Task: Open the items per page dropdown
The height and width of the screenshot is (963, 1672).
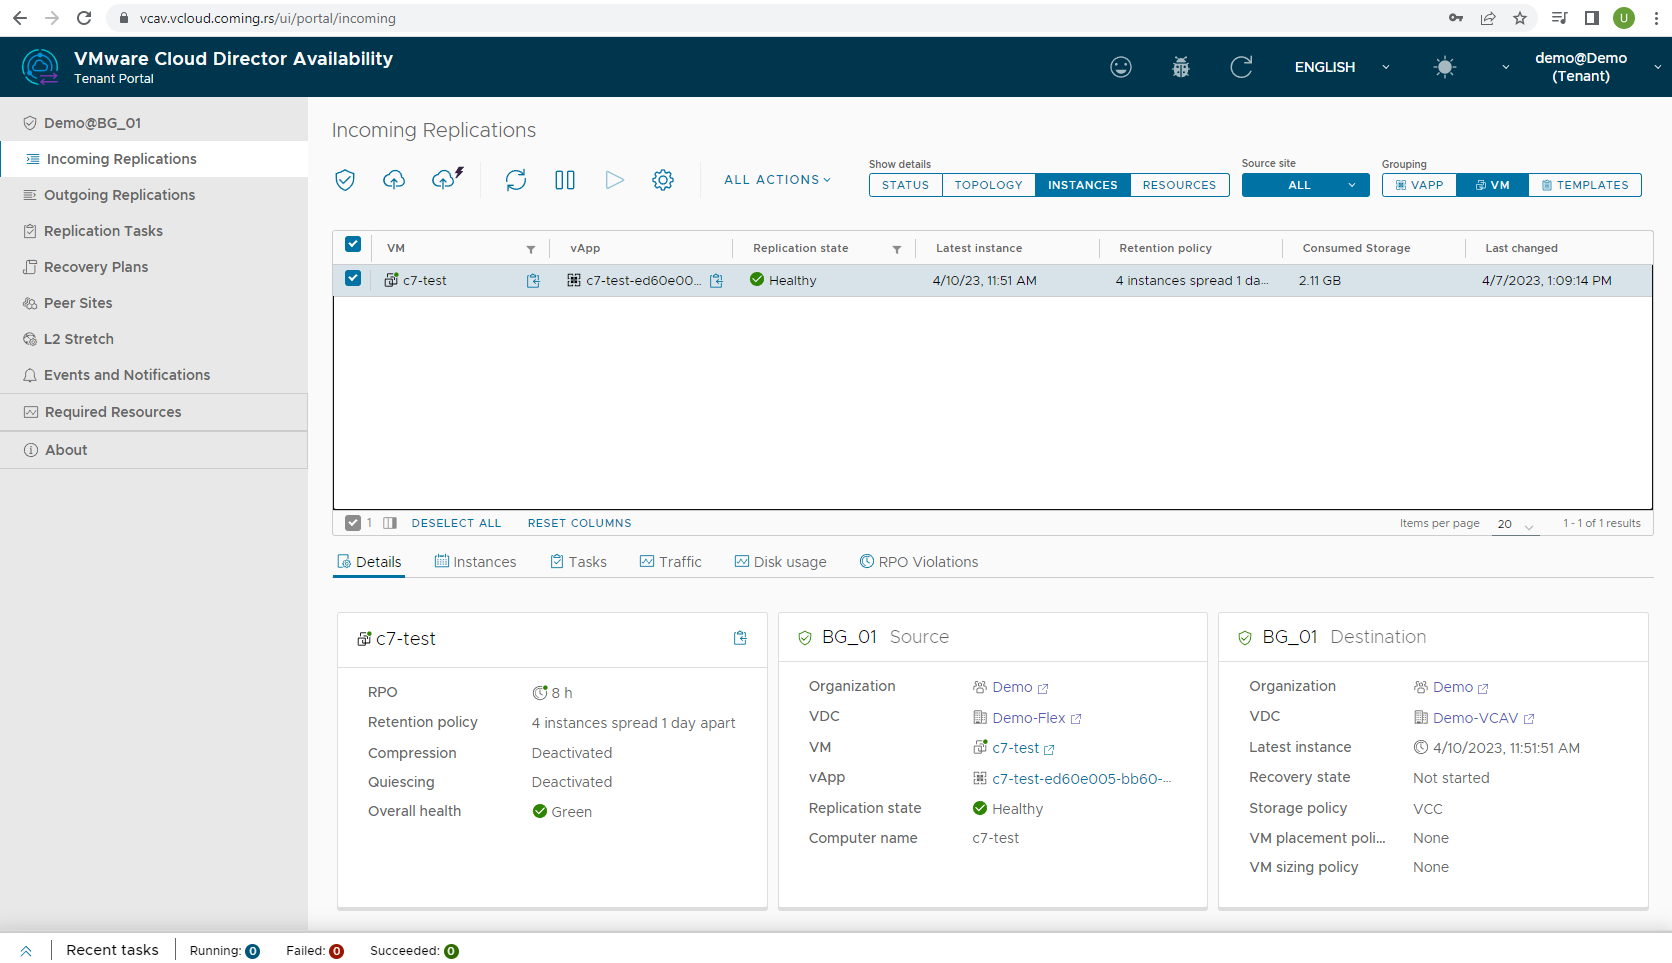Action: [x=1515, y=524]
